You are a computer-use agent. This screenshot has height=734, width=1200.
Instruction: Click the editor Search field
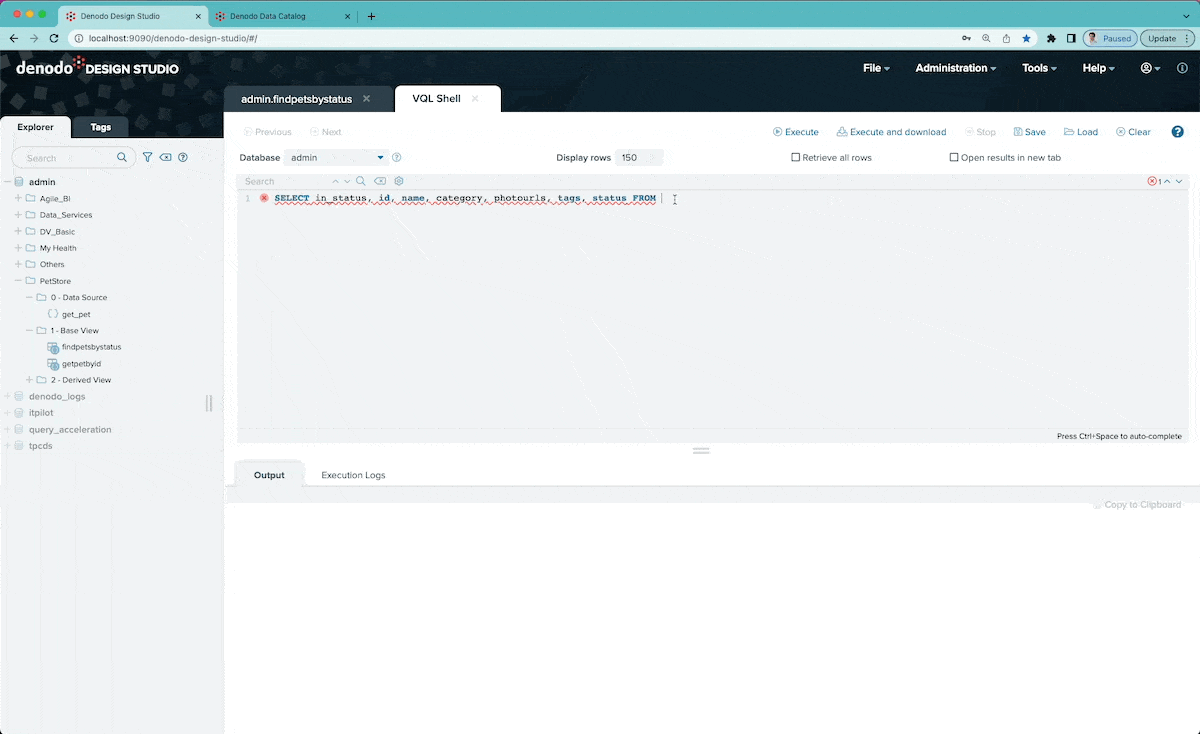[x=284, y=182]
